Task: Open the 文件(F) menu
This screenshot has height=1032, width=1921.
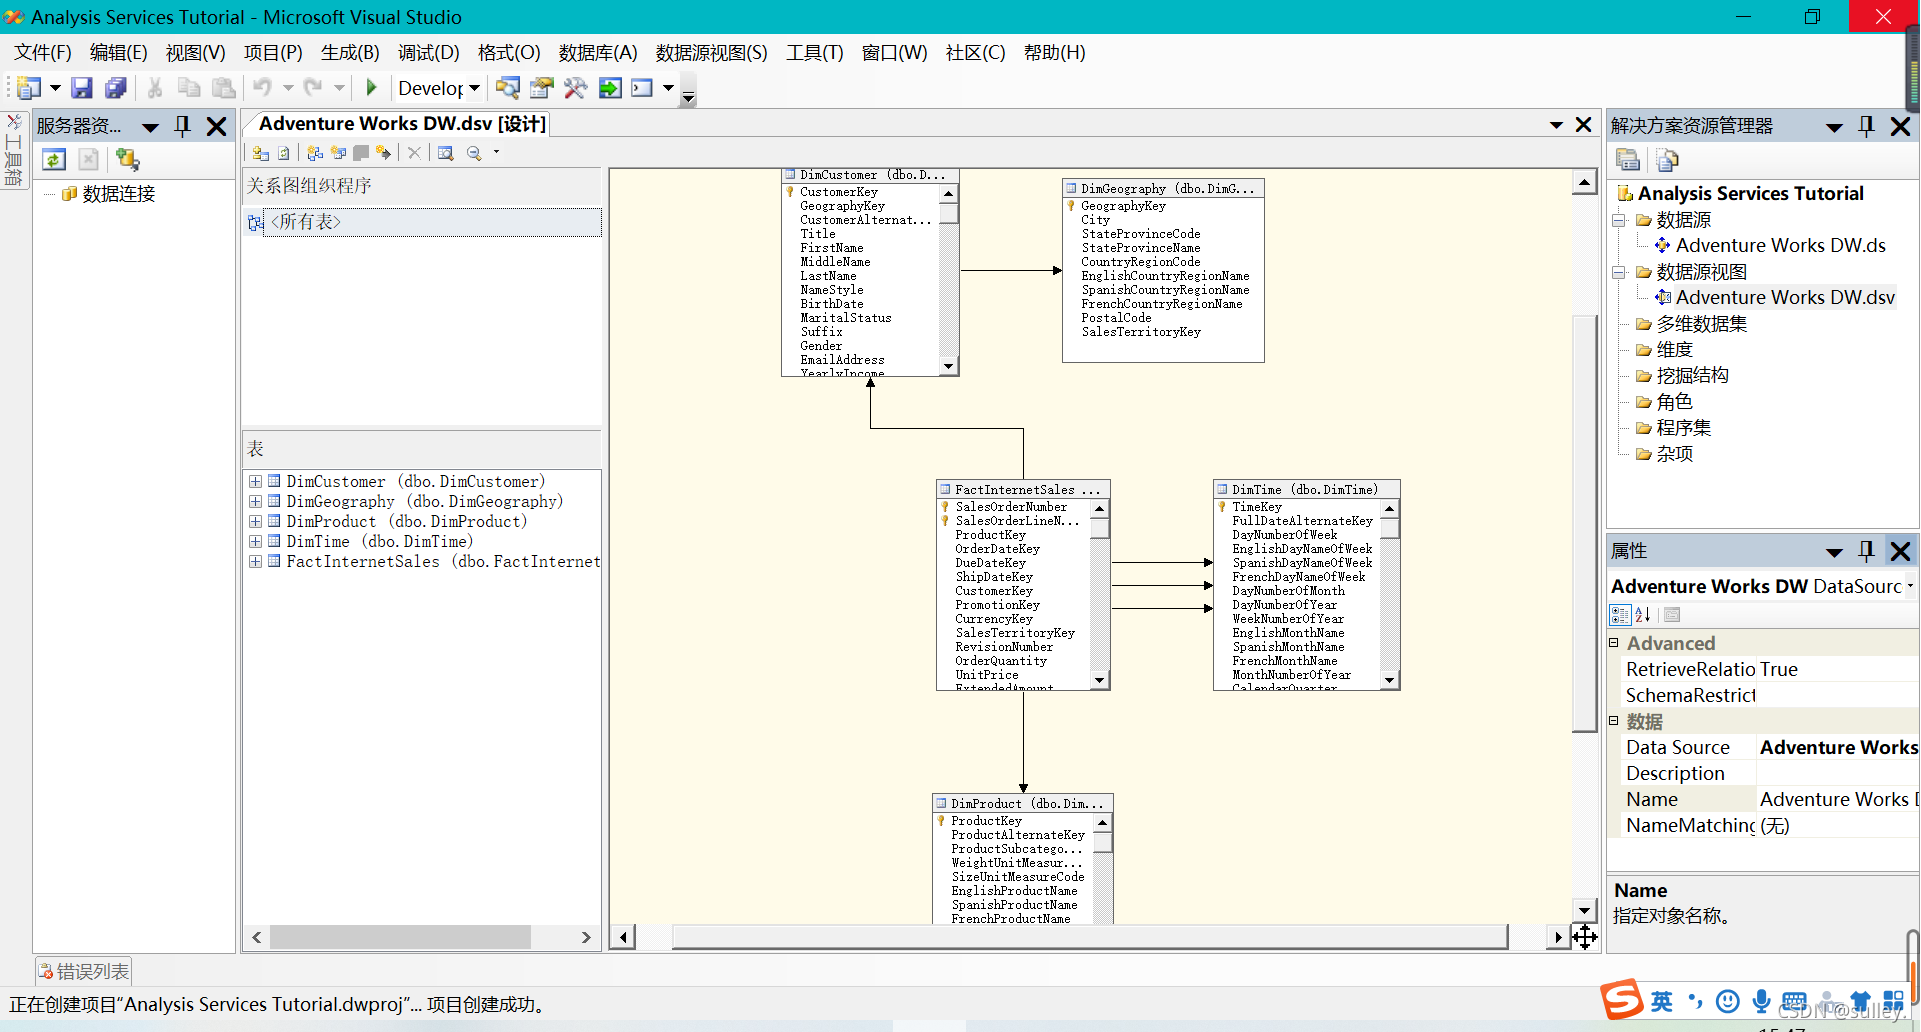Action: tap(43, 53)
